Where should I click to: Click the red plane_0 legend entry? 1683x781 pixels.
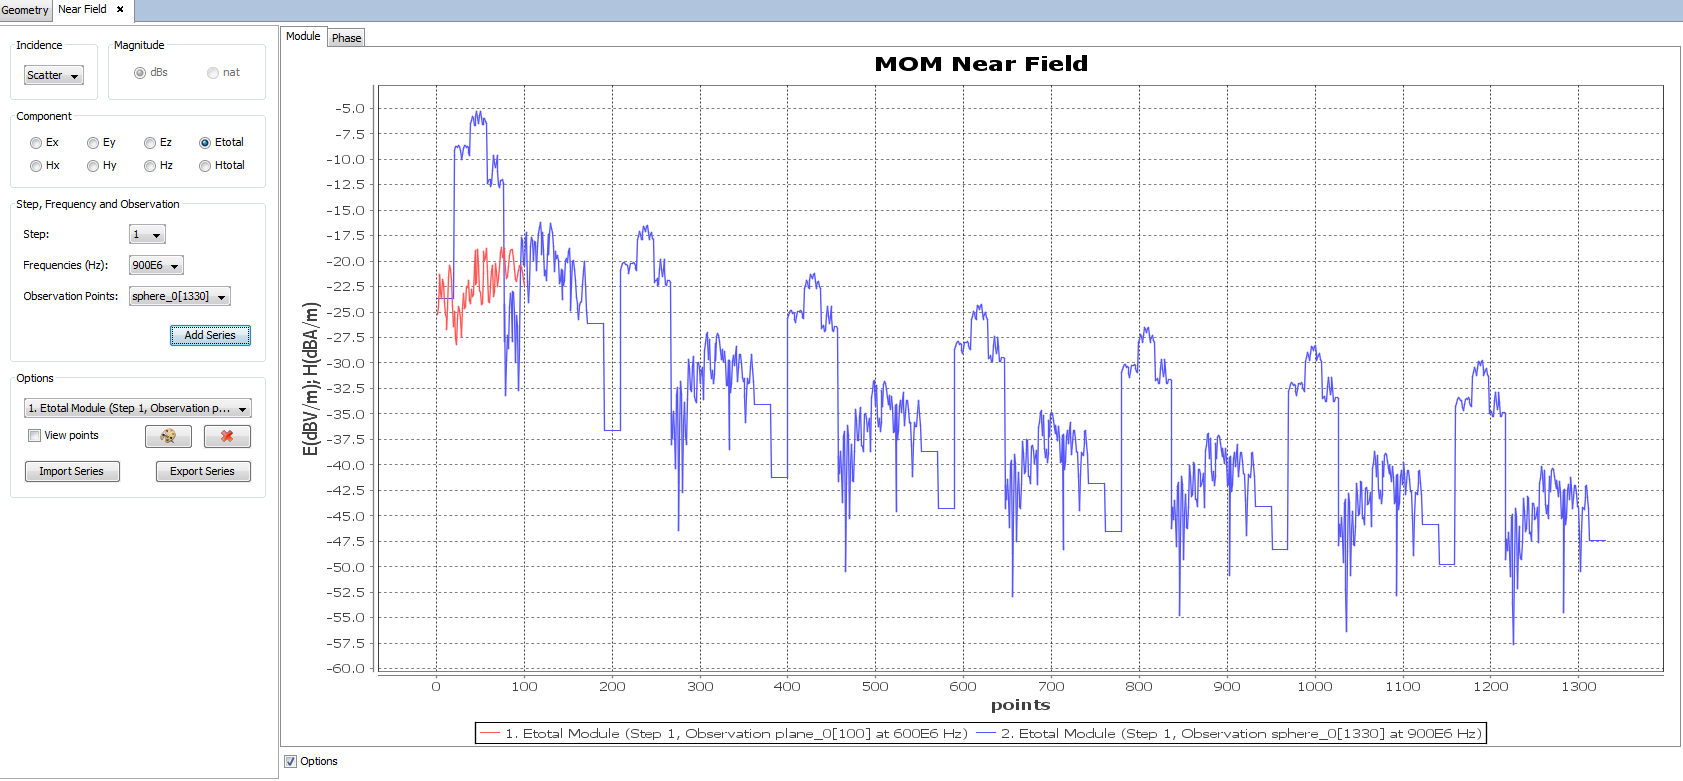[x=724, y=733]
